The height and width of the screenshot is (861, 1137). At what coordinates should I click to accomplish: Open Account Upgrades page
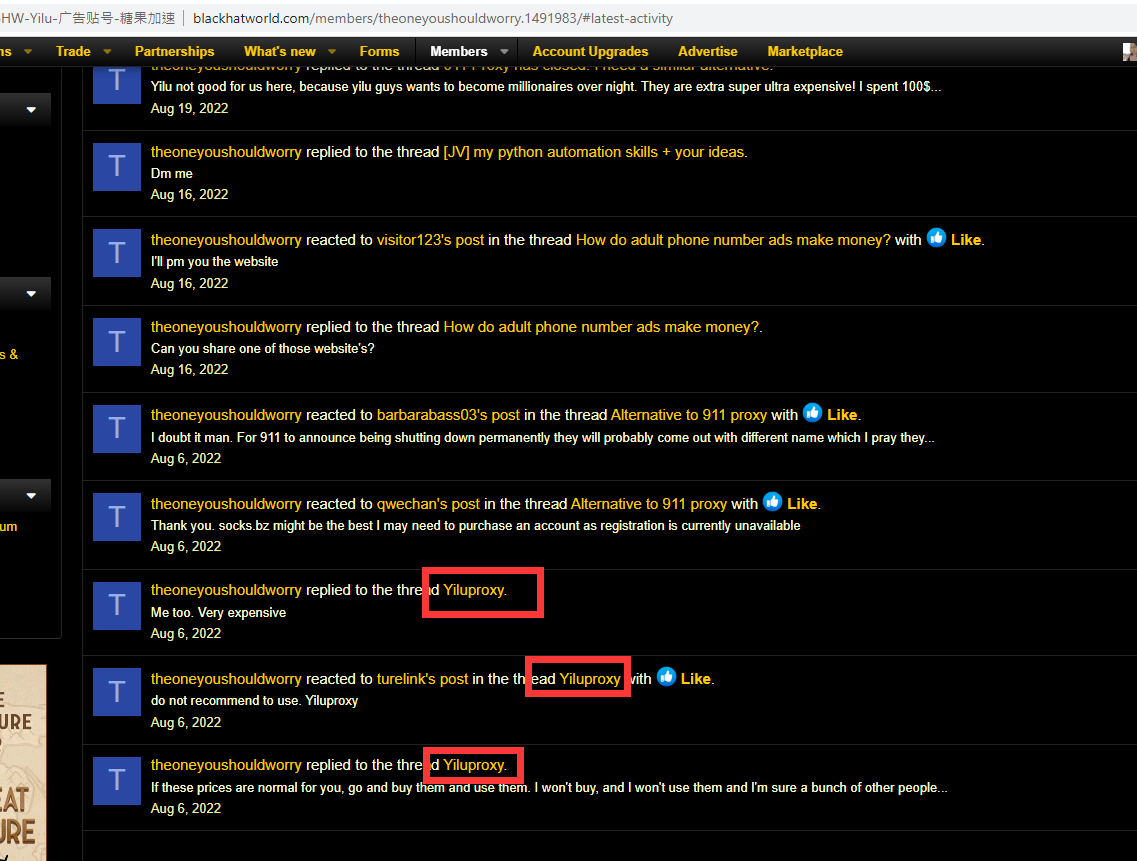[590, 52]
